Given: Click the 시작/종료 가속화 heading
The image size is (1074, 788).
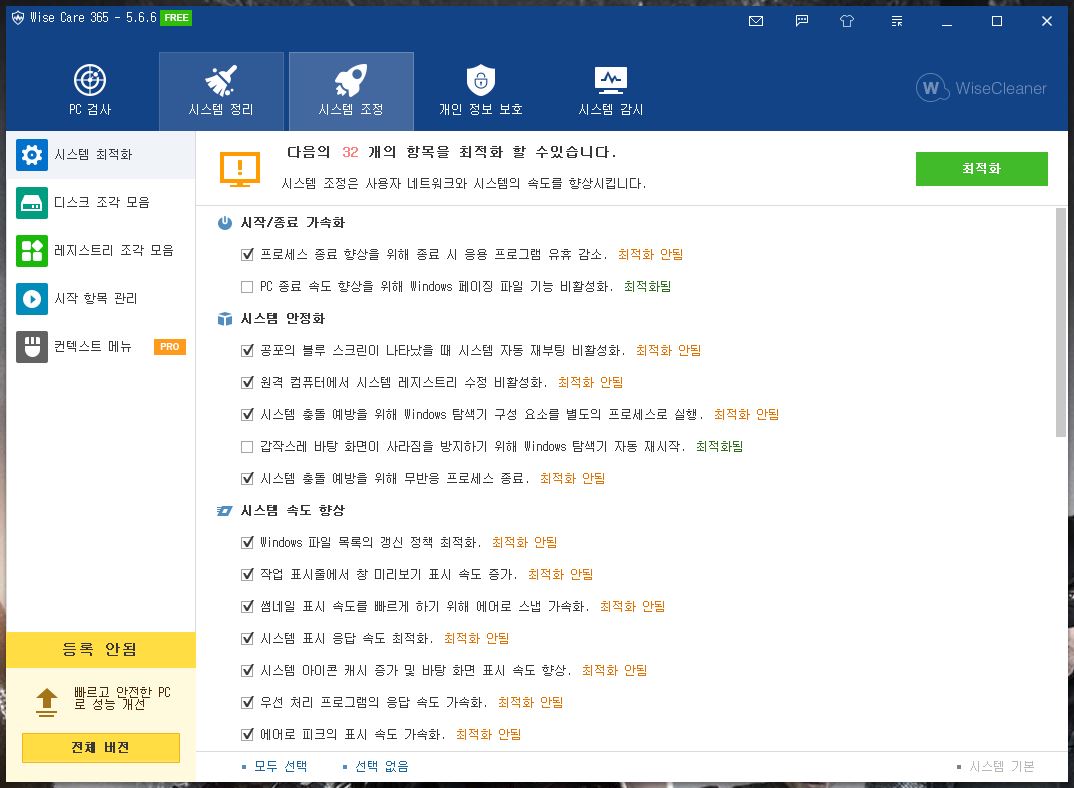Looking at the screenshot, I should (x=292, y=223).
